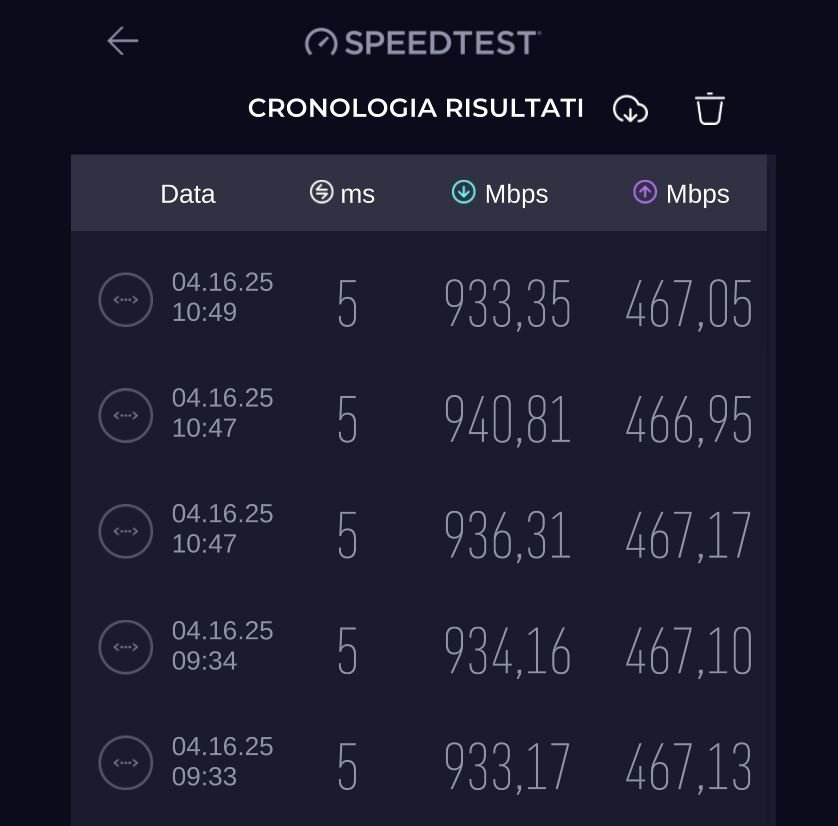Screen dimensions: 838x826
Task: Open the result with 940,81 download
Action: pyautogui.click(x=507, y=420)
